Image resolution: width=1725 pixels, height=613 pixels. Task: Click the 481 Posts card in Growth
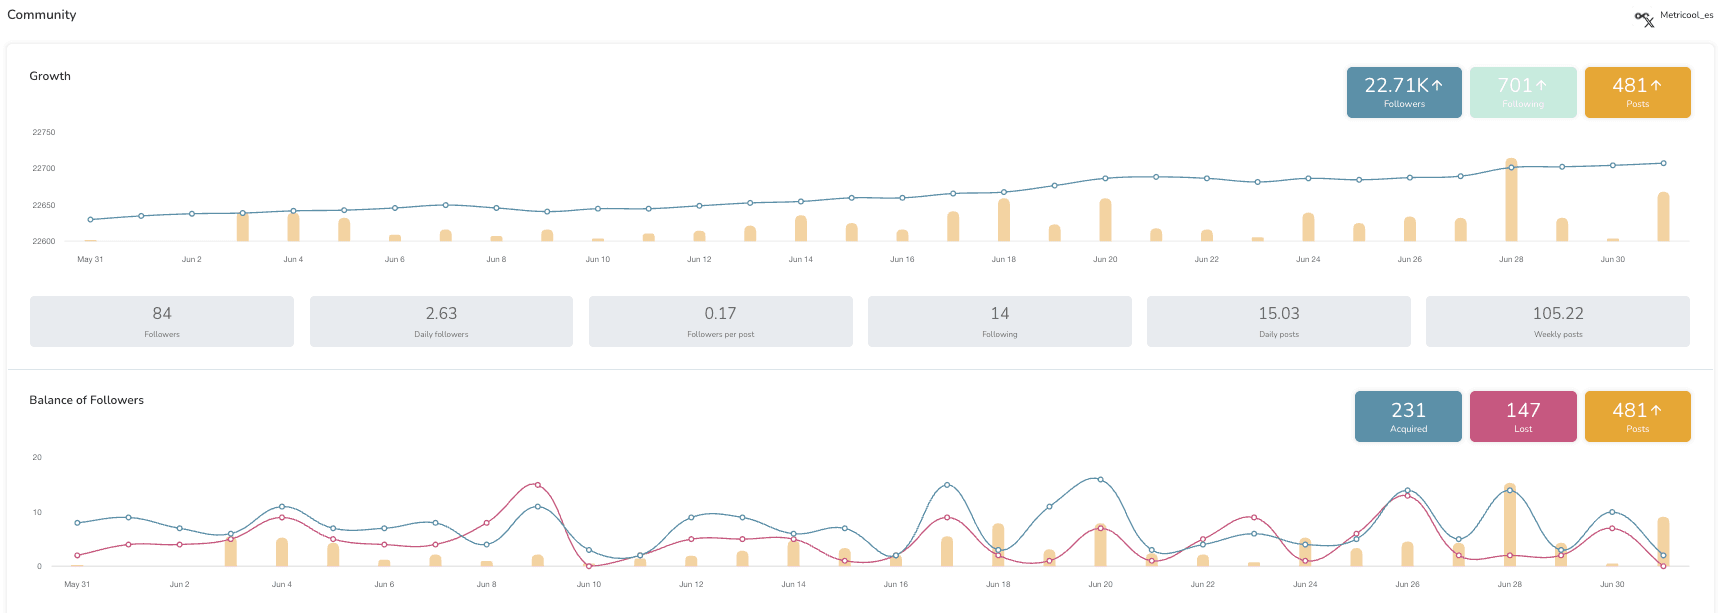coord(1637,91)
